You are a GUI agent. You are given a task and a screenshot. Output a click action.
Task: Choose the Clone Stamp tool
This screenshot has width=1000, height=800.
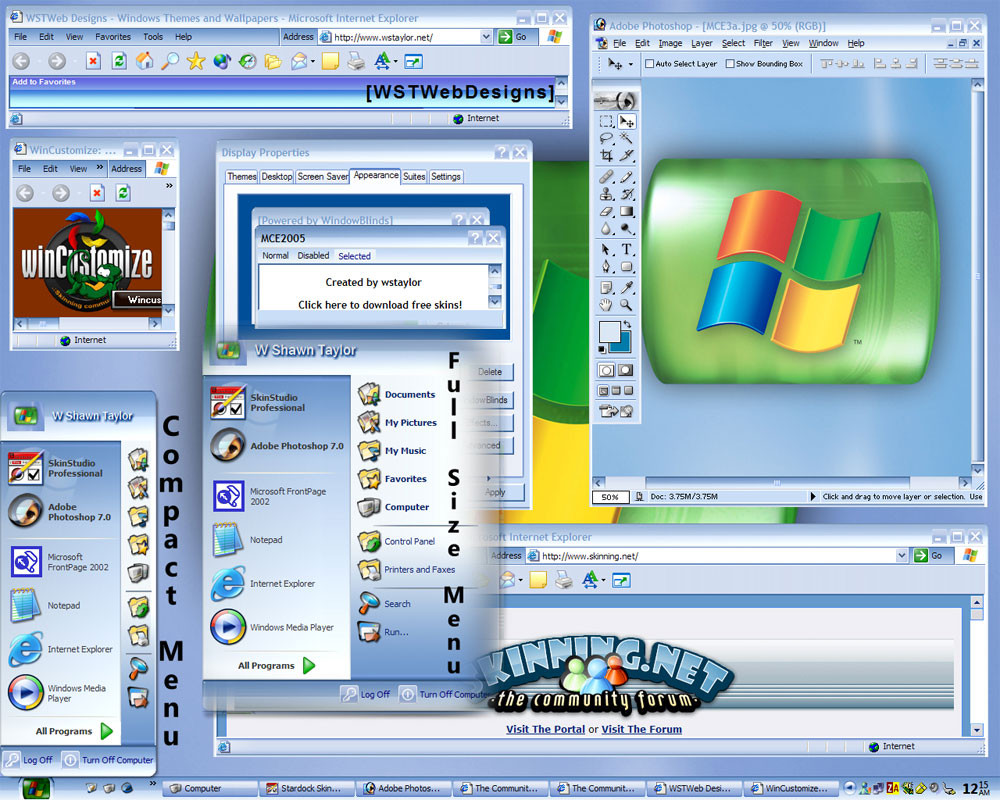tap(607, 195)
